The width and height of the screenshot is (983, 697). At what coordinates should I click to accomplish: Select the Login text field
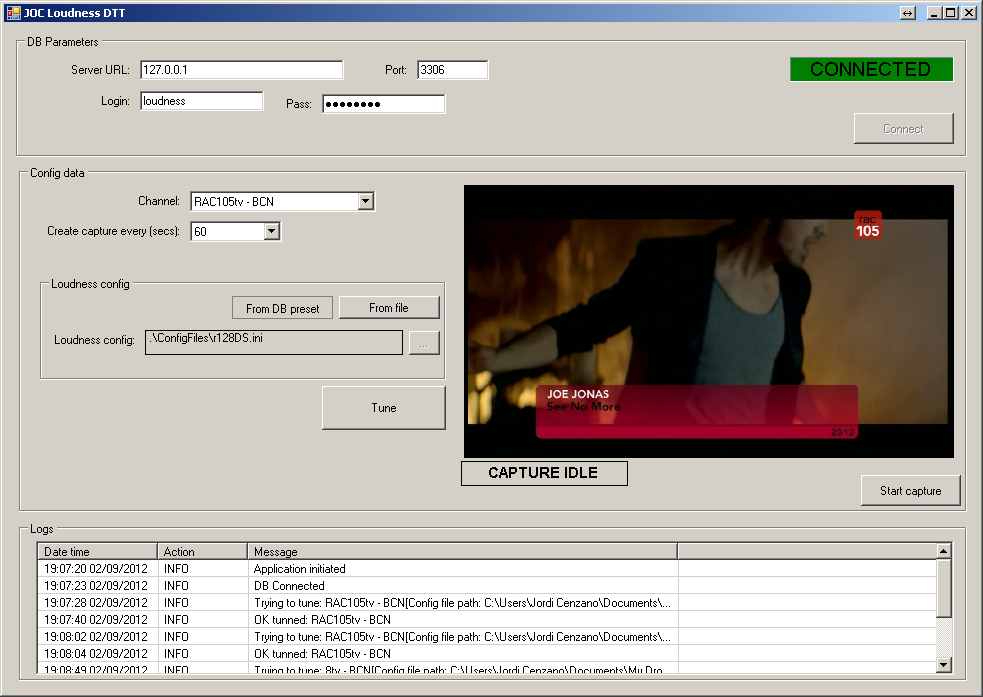[x=201, y=101]
